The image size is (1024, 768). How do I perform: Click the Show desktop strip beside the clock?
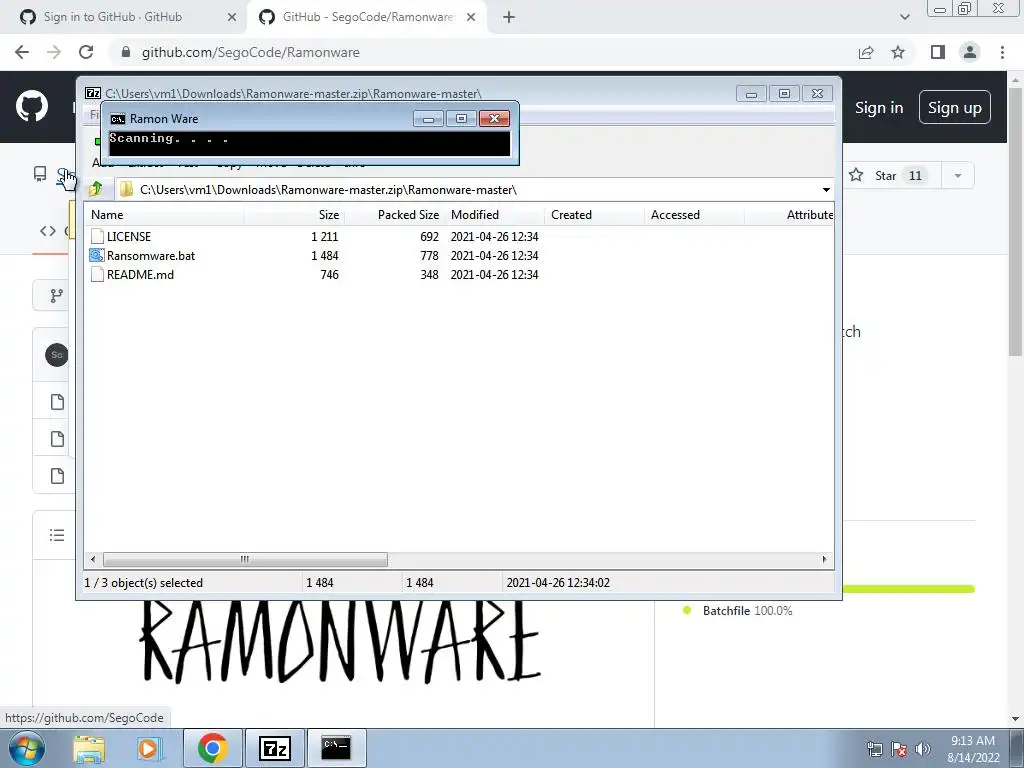point(1015,748)
